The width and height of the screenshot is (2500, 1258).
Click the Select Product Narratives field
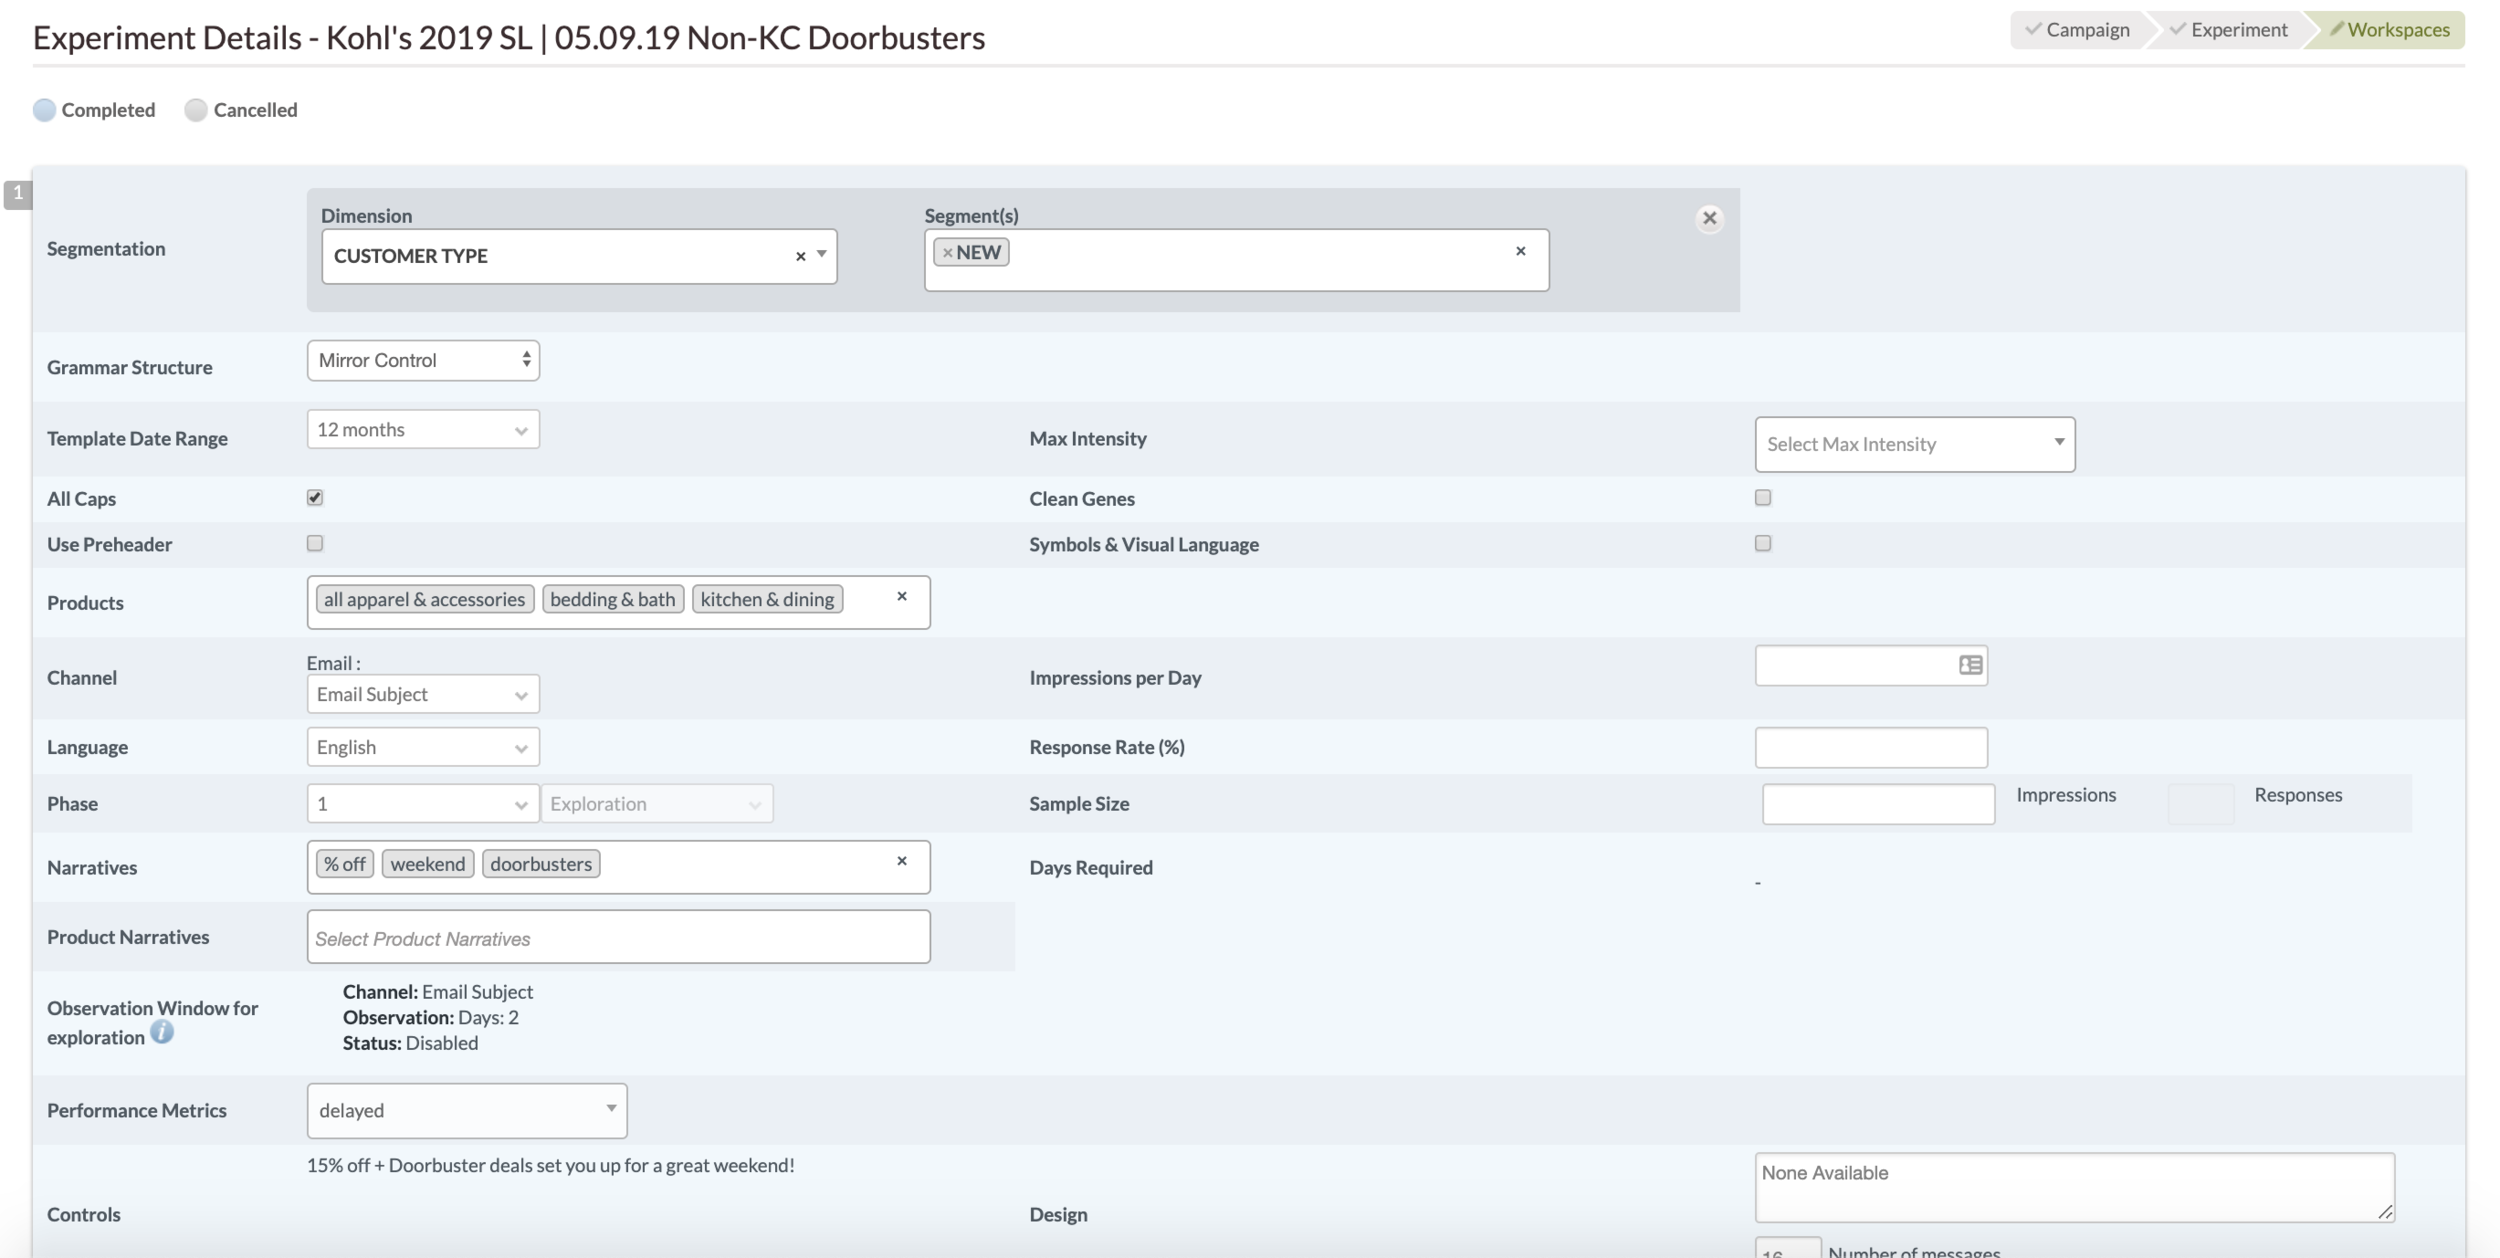pos(618,937)
